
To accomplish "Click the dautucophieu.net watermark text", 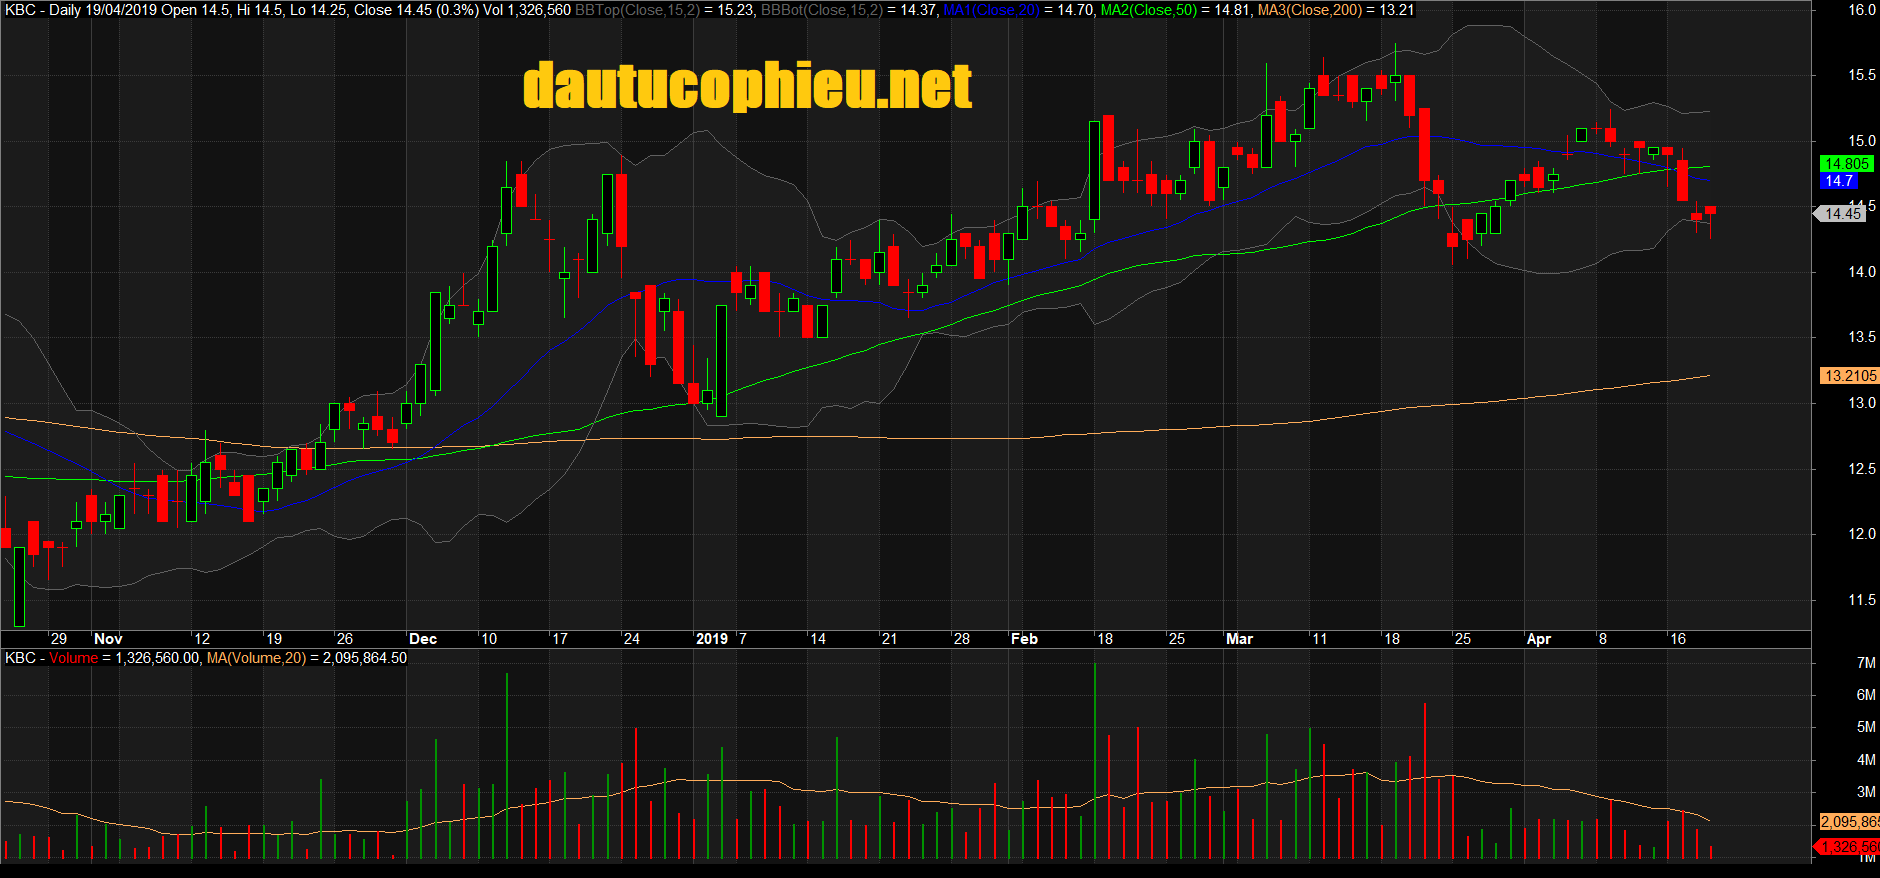I will point(747,86).
